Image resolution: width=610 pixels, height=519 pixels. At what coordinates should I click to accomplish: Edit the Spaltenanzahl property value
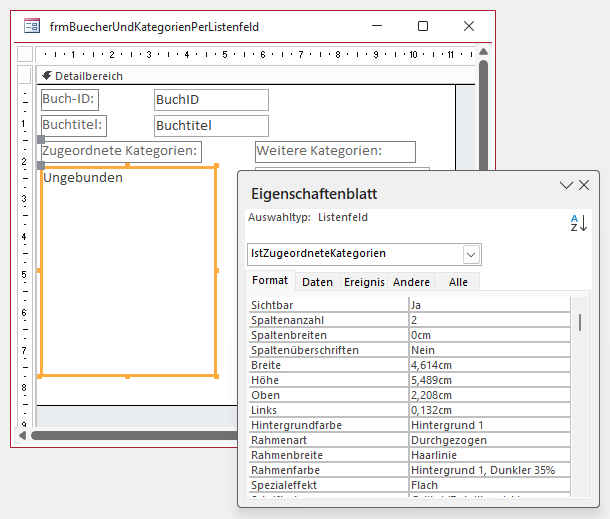click(488, 320)
